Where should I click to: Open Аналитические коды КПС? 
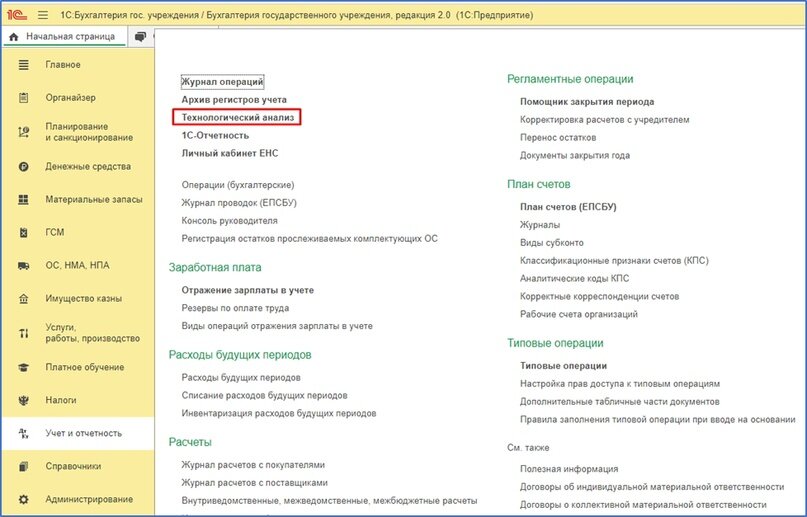pyautogui.click(x=574, y=278)
